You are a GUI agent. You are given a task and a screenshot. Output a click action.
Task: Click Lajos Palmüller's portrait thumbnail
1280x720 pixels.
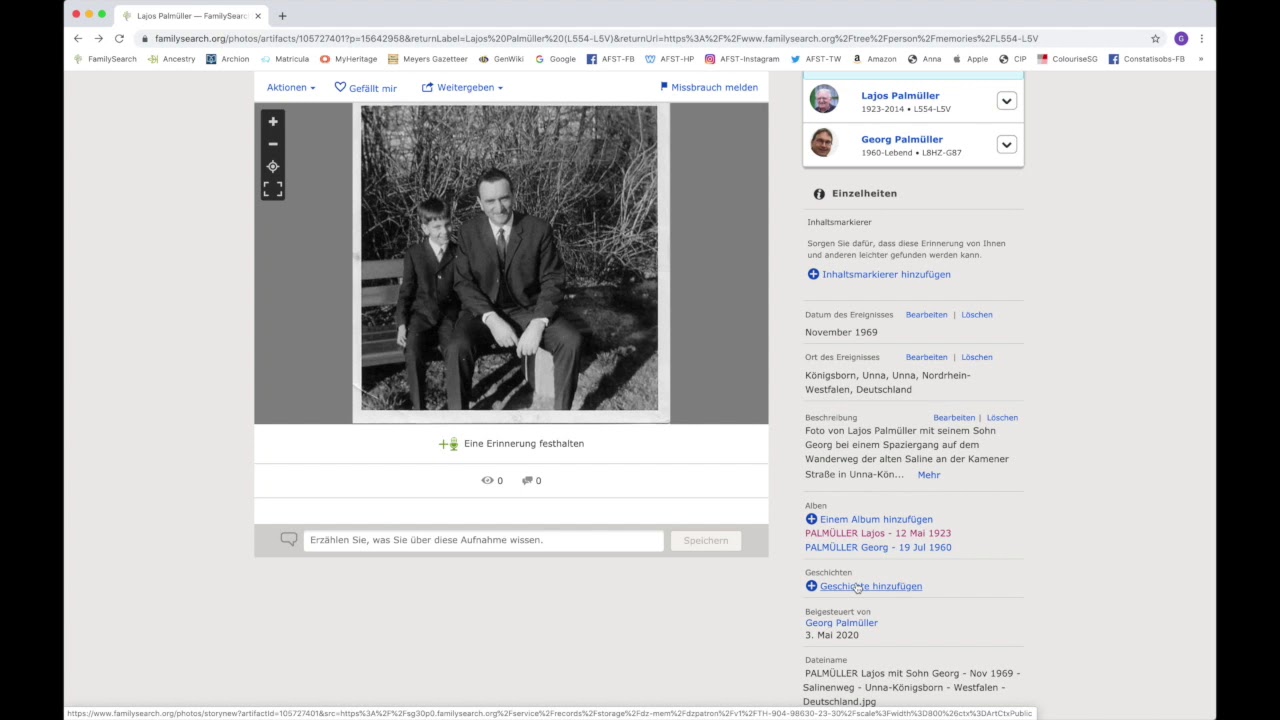824,100
